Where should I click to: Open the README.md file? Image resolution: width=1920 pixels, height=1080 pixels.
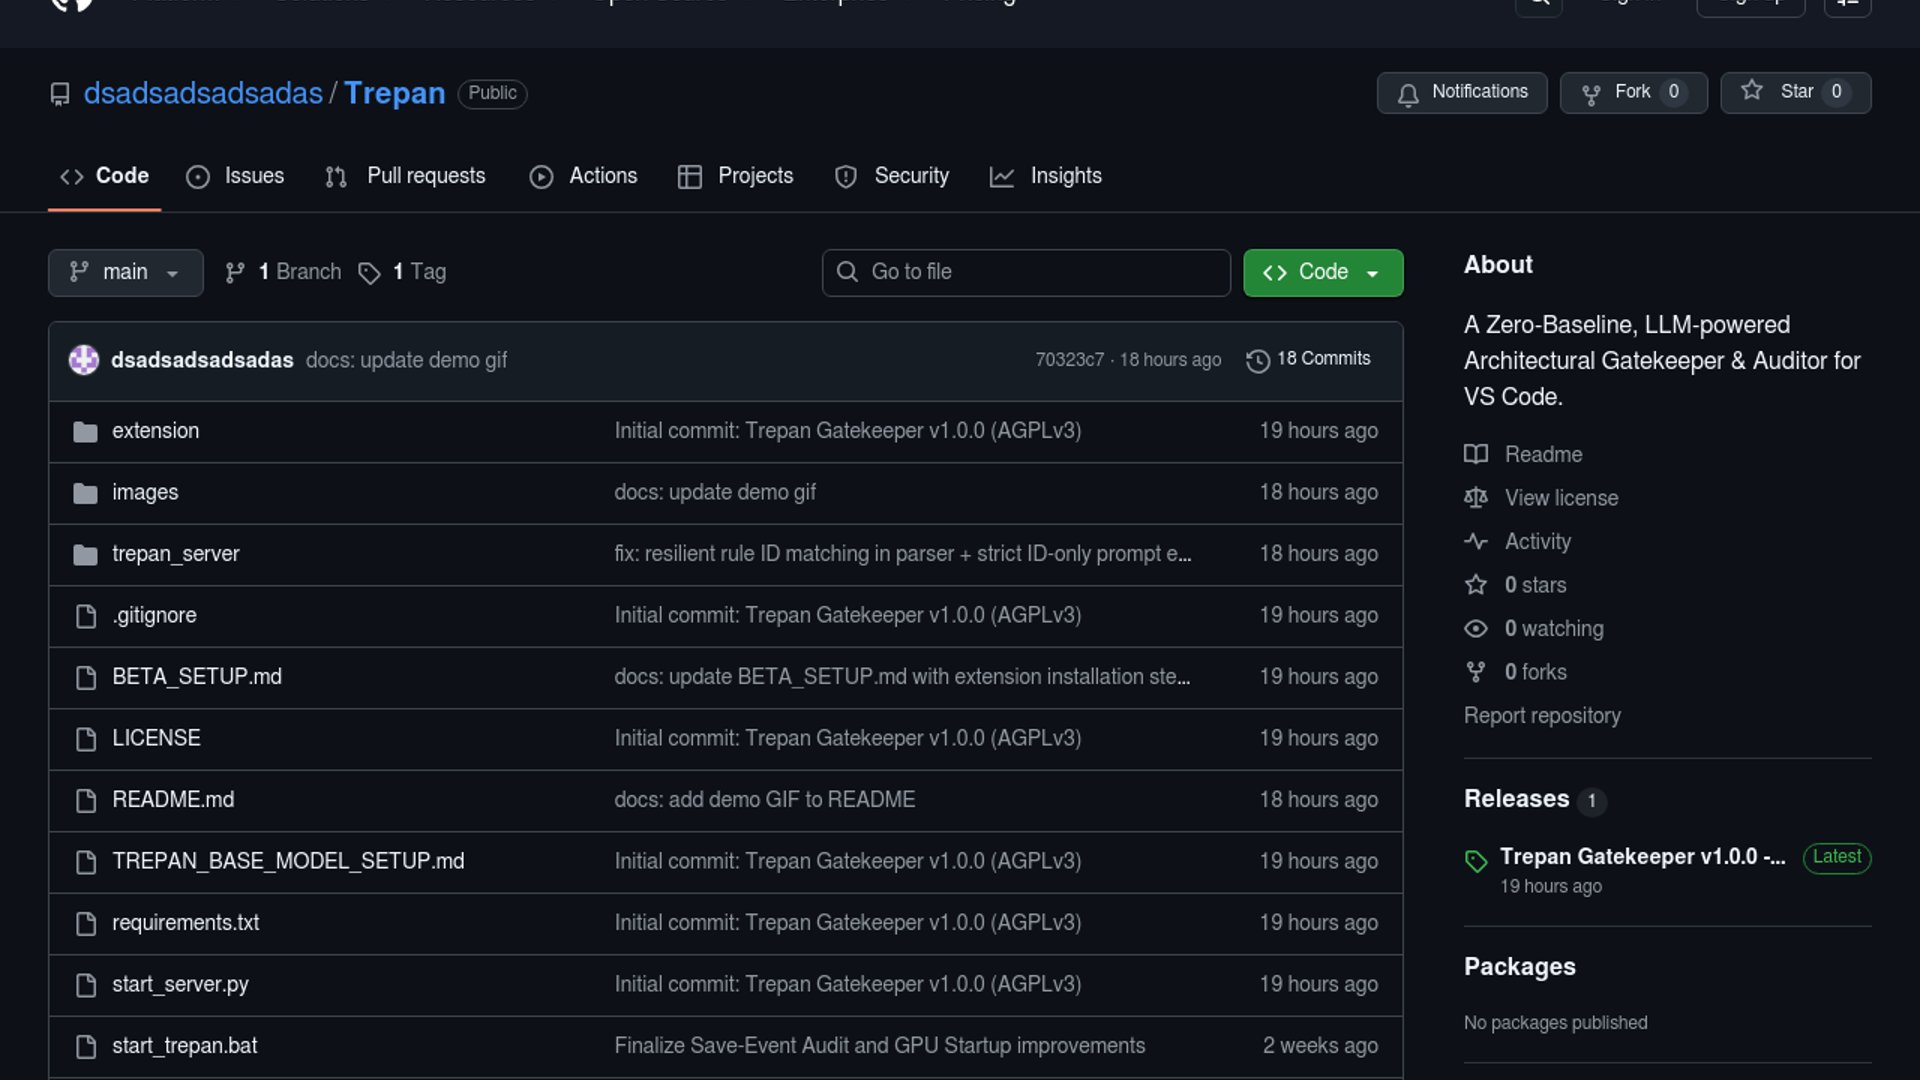click(173, 800)
